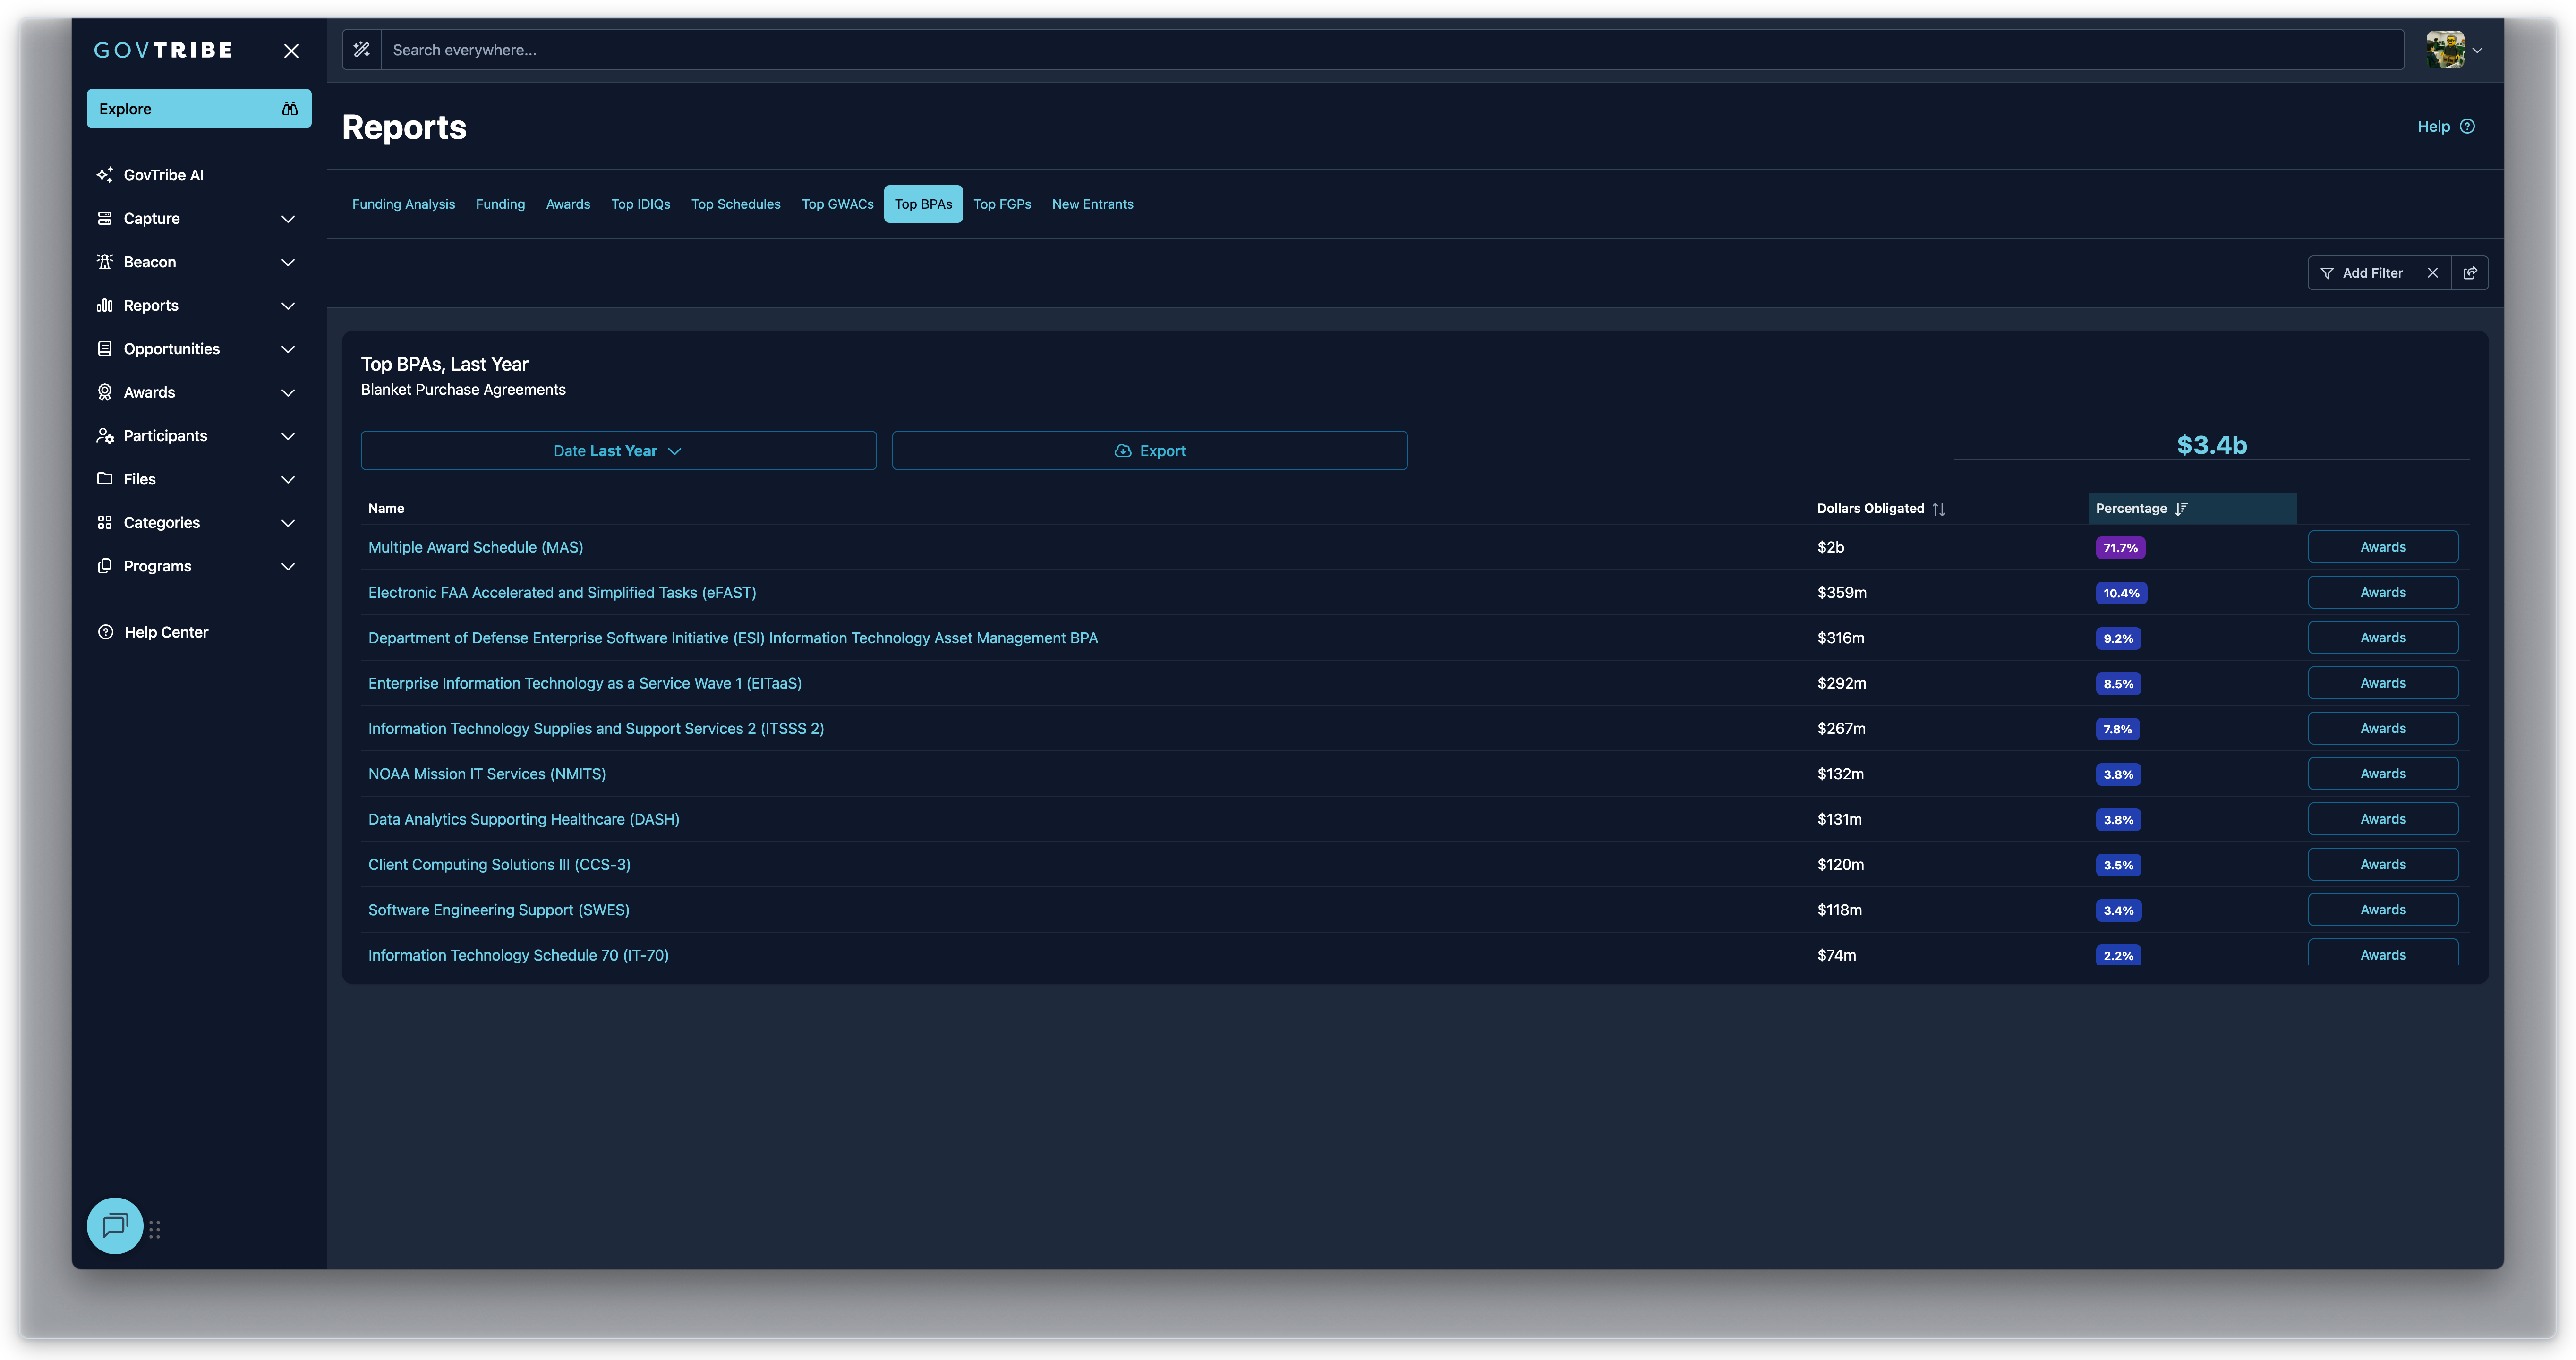Expand the Reports sidebar section
Image resolution: width=2576 pixels, height=1360 pixels.
288,306
